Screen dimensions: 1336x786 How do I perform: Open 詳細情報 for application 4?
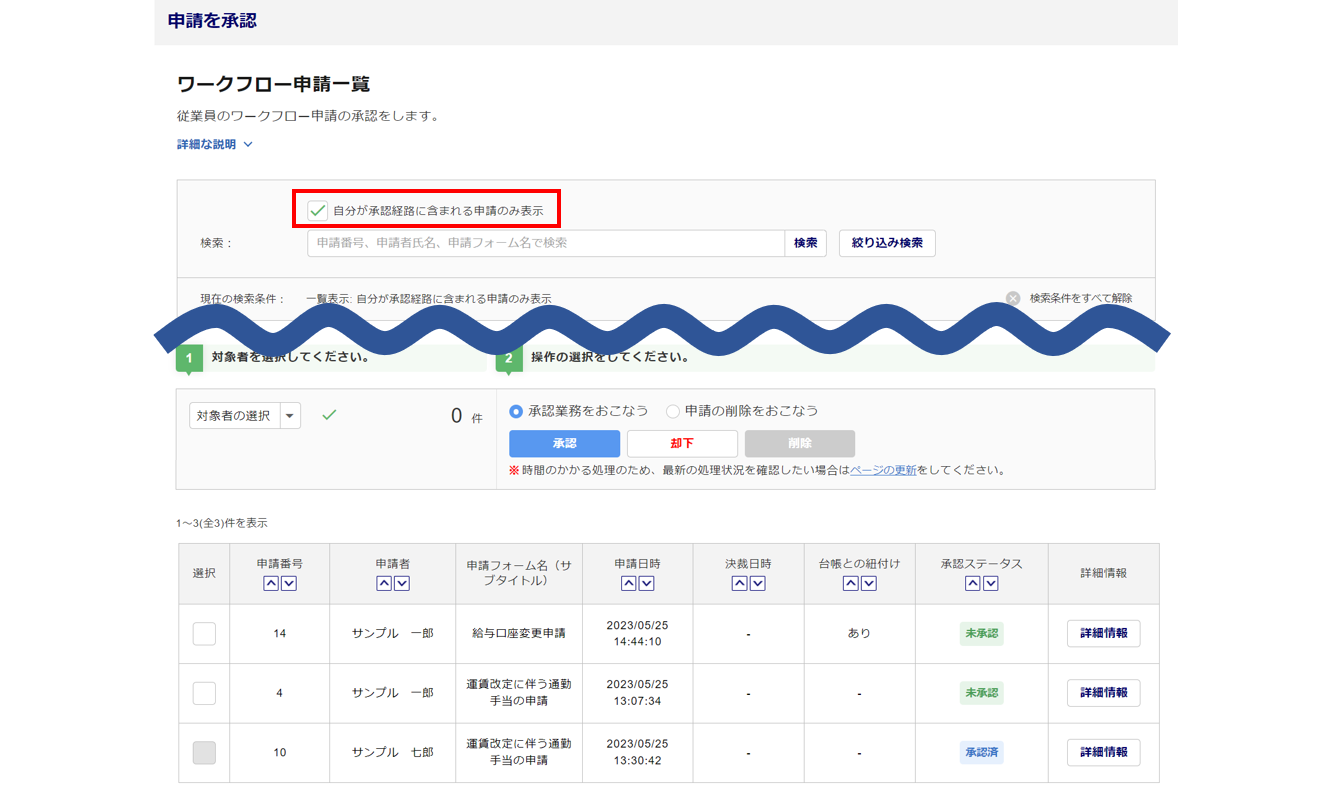coord(1104,693)
